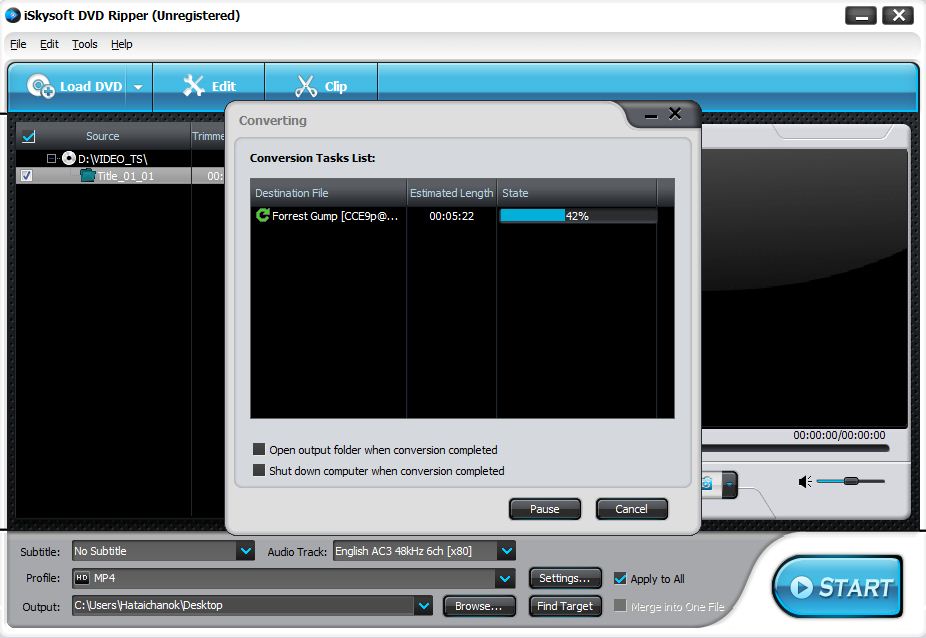Open the Subtitle dropdown

coord(246,551)
